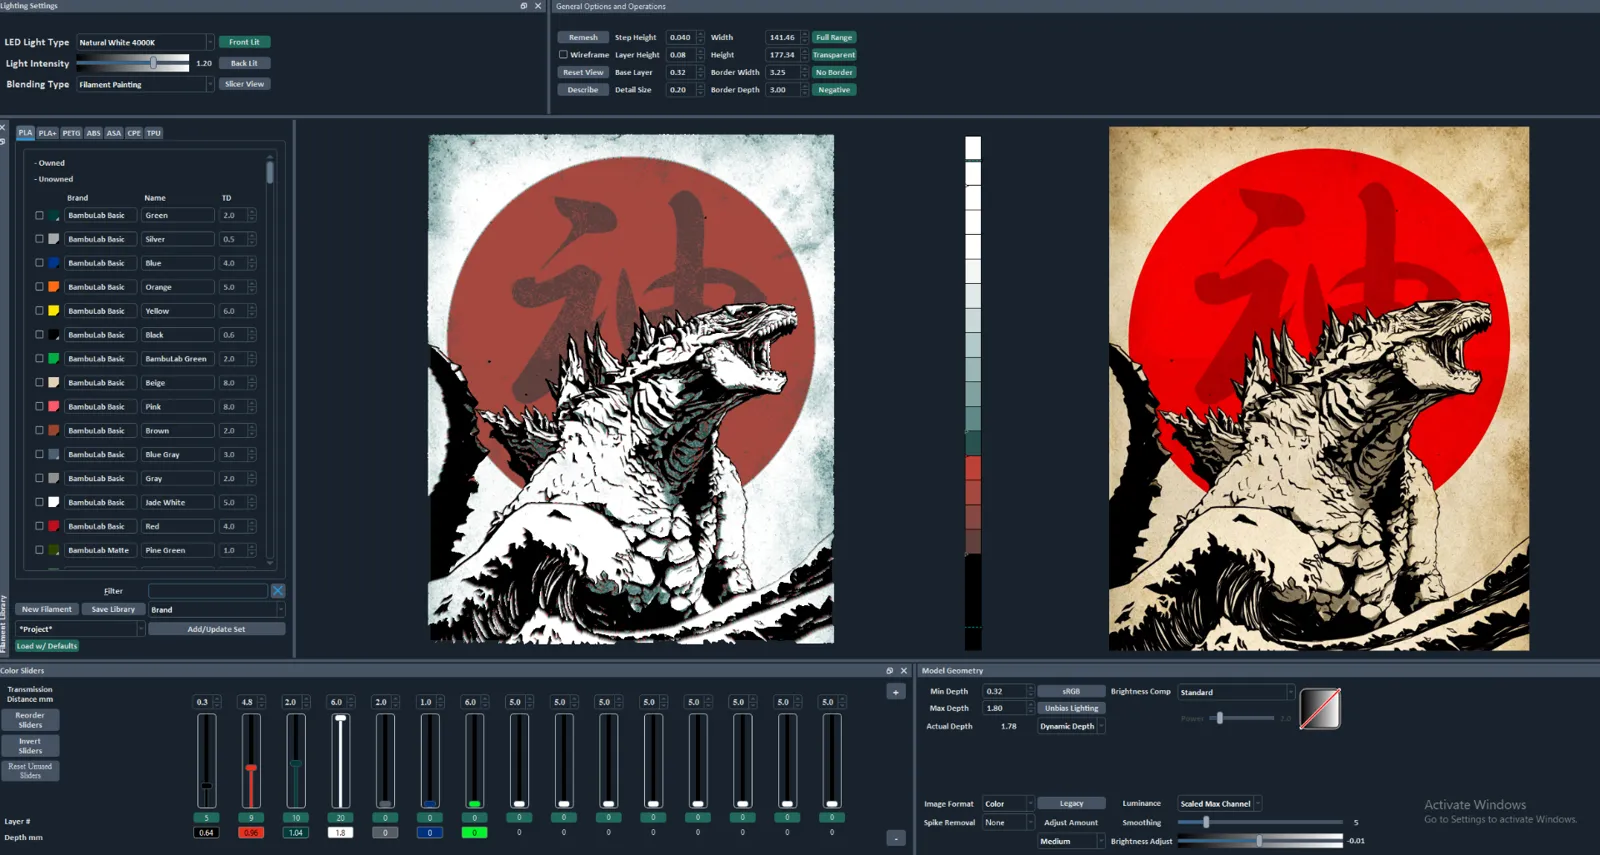Open the Image Format Color dropdown

tap(1008, 803)
